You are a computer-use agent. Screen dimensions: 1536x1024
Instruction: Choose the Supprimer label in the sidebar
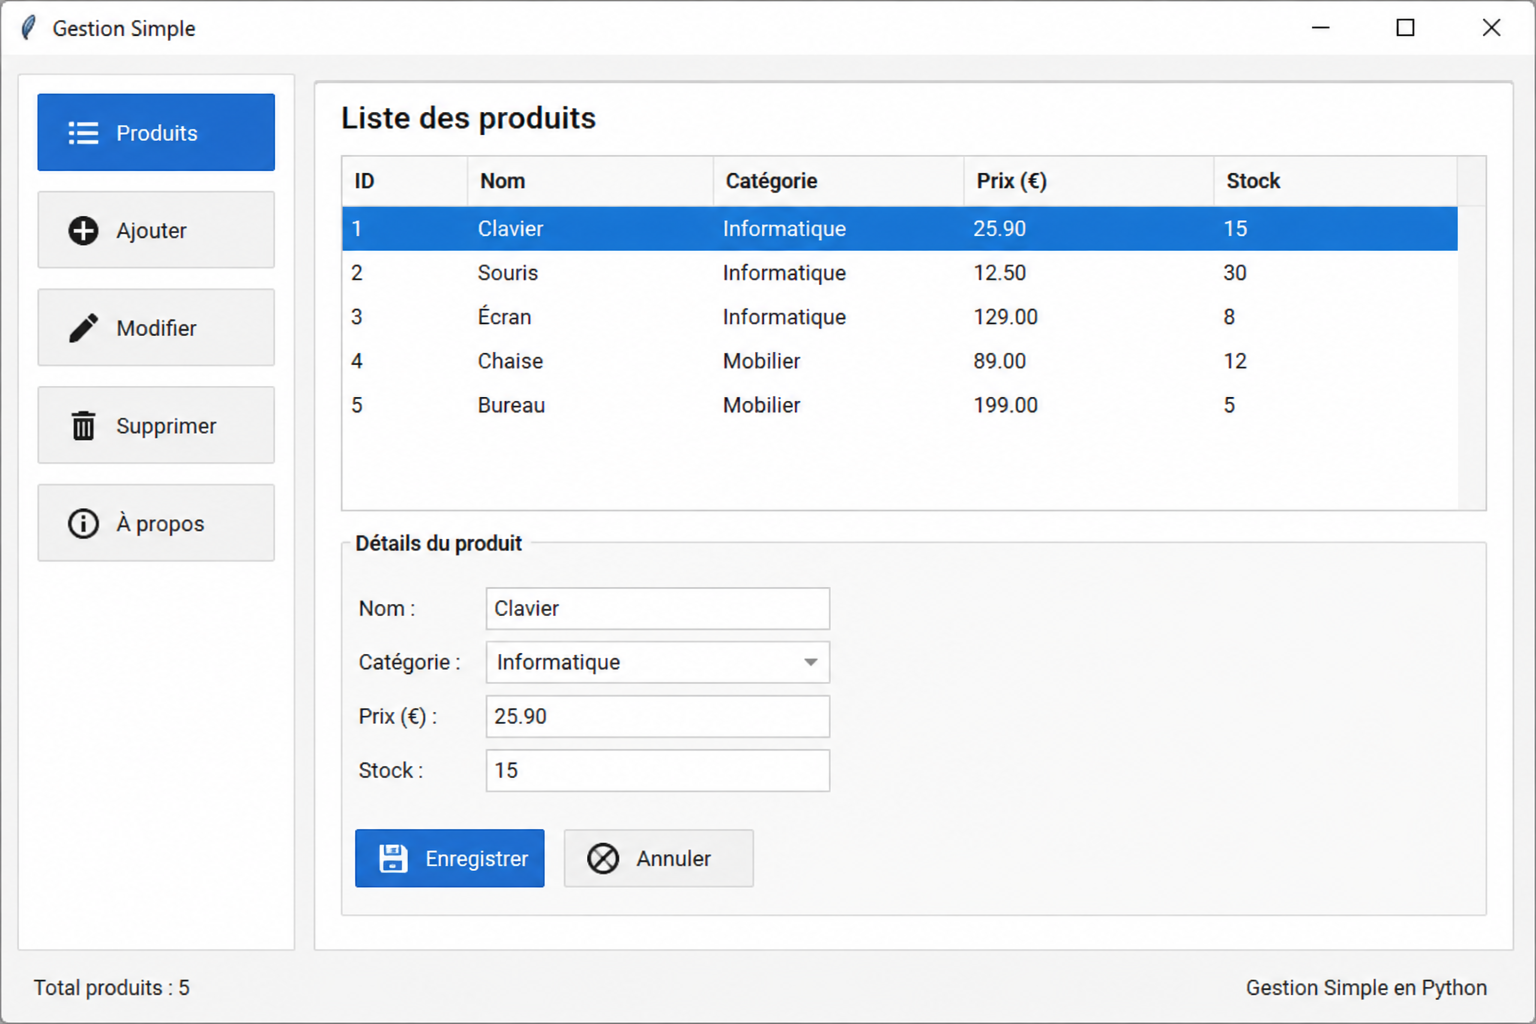(166, 426)
